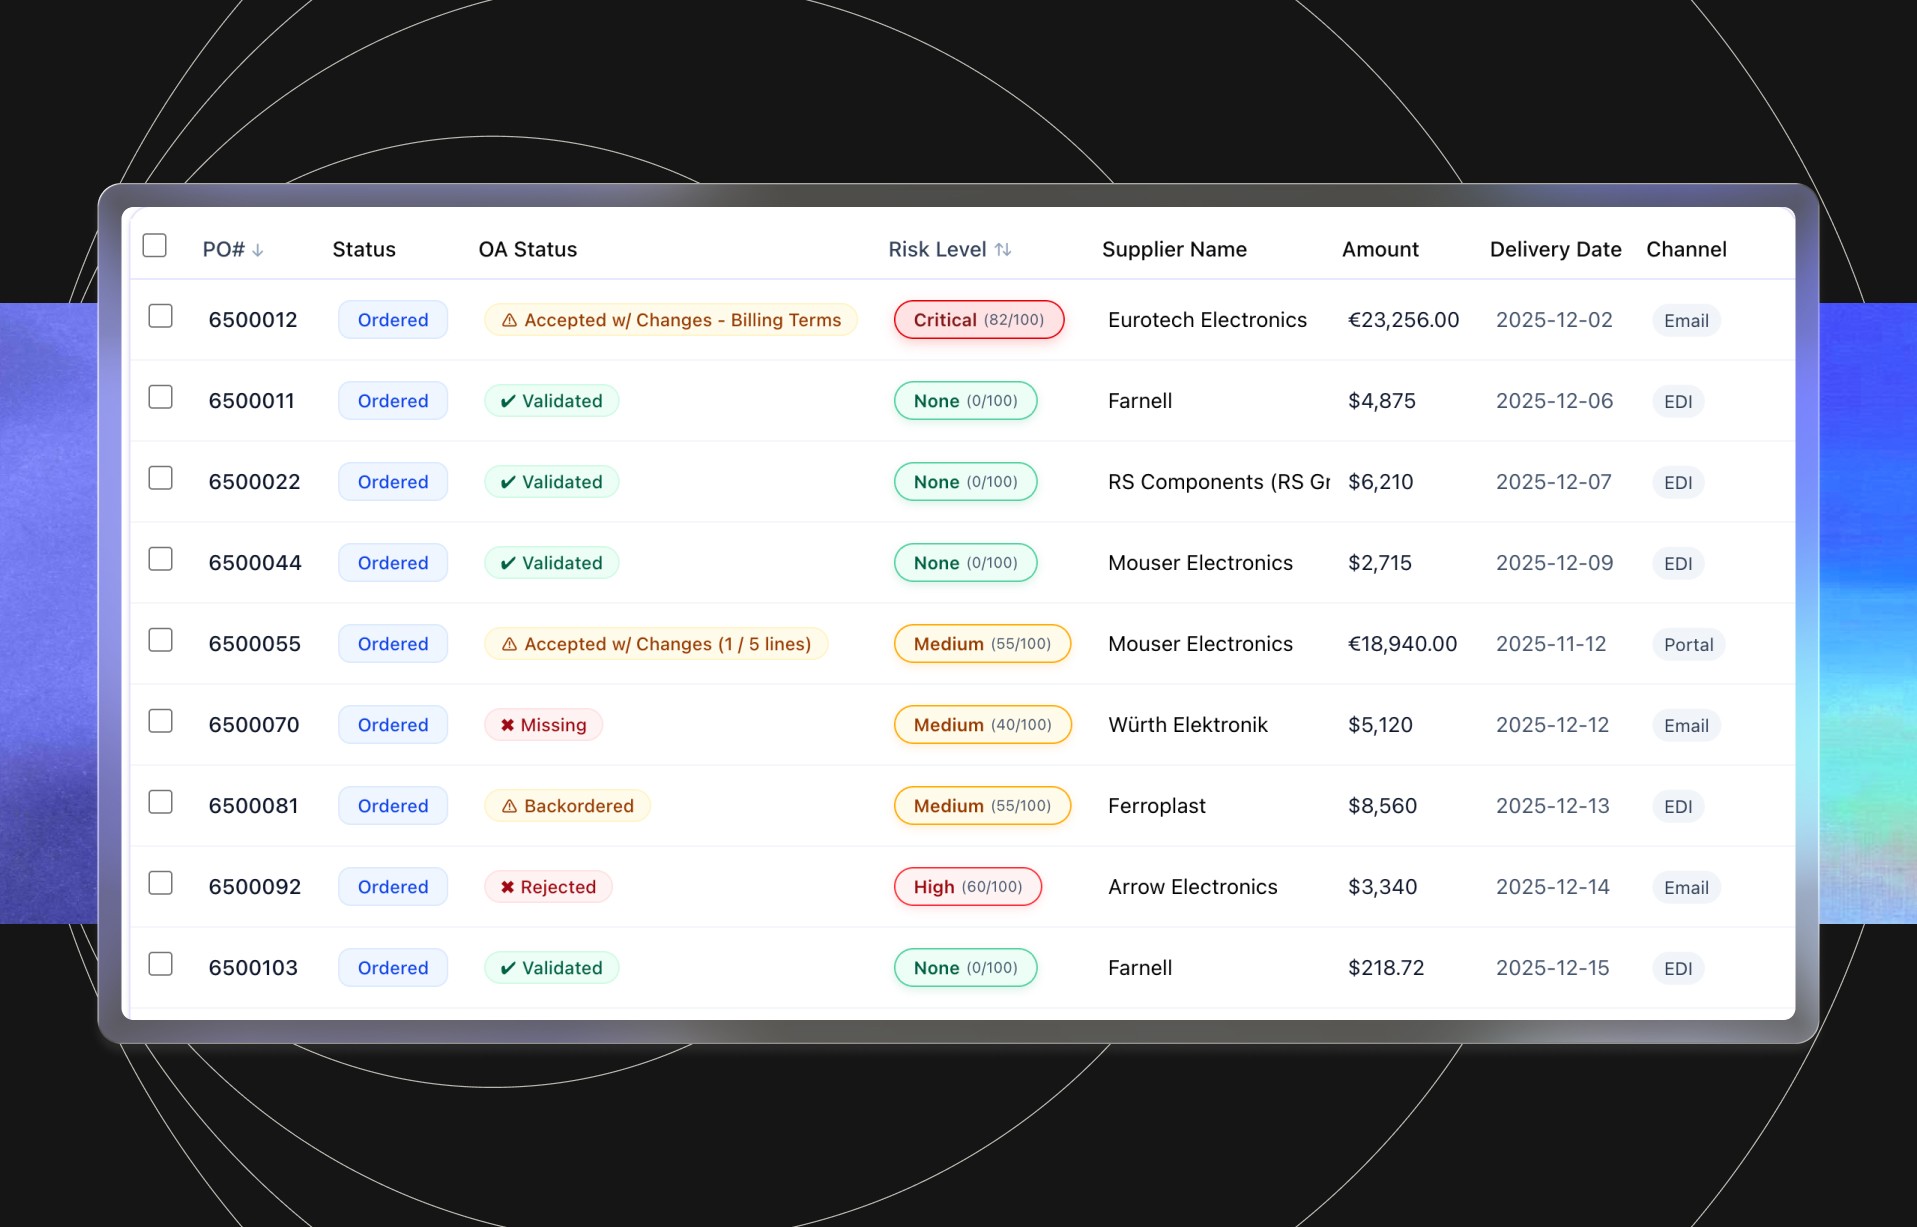Sort by PO# descending arrow icon
Screen dimensions: 1917x1227
(258, 250)
